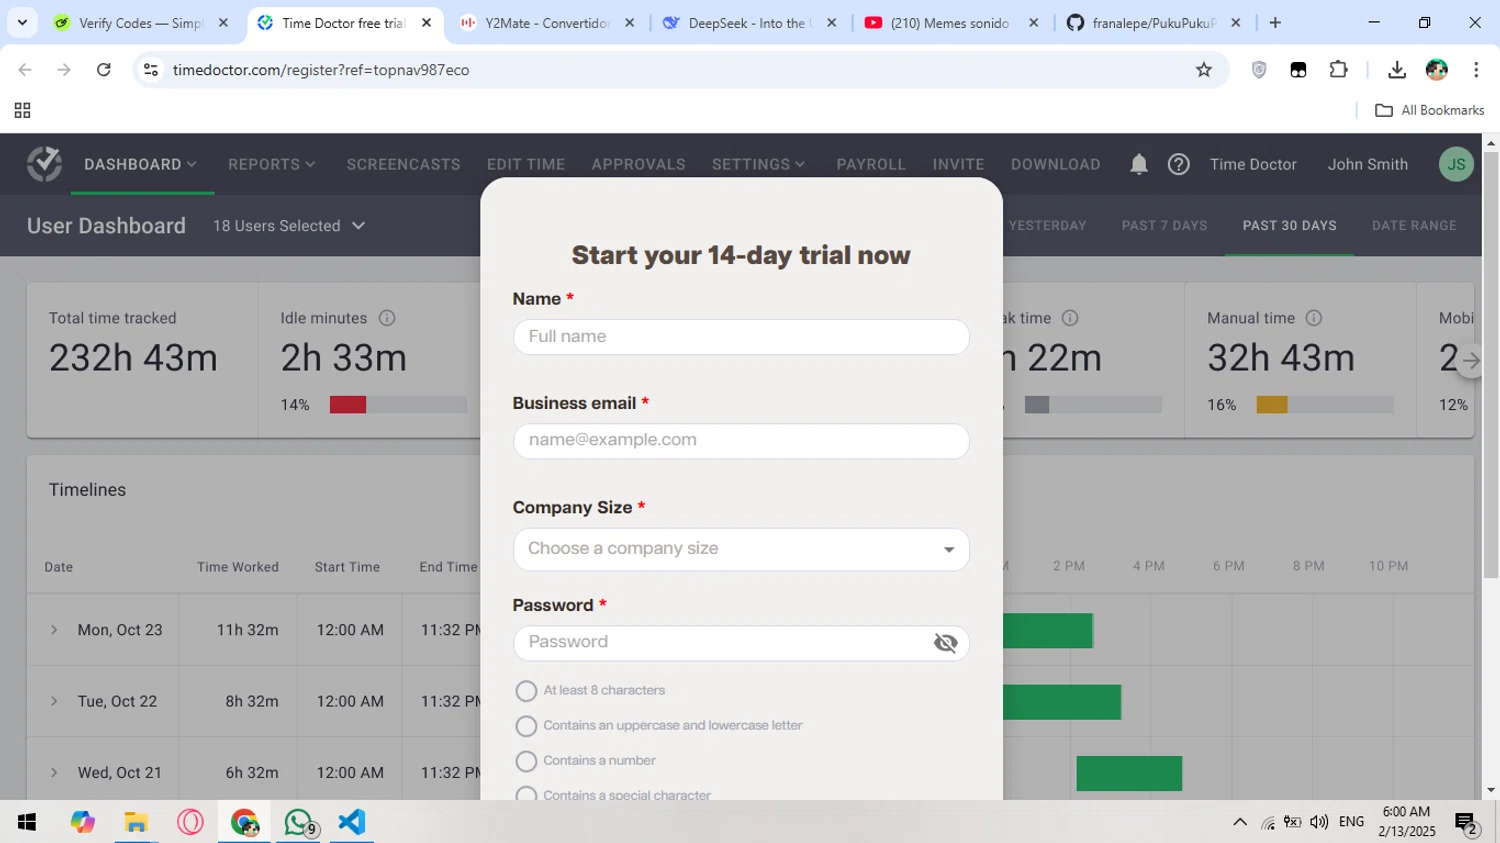The width and height of the screenshot is (1500, 843).
Task: Go back to previous page
Action: point(25,70)
